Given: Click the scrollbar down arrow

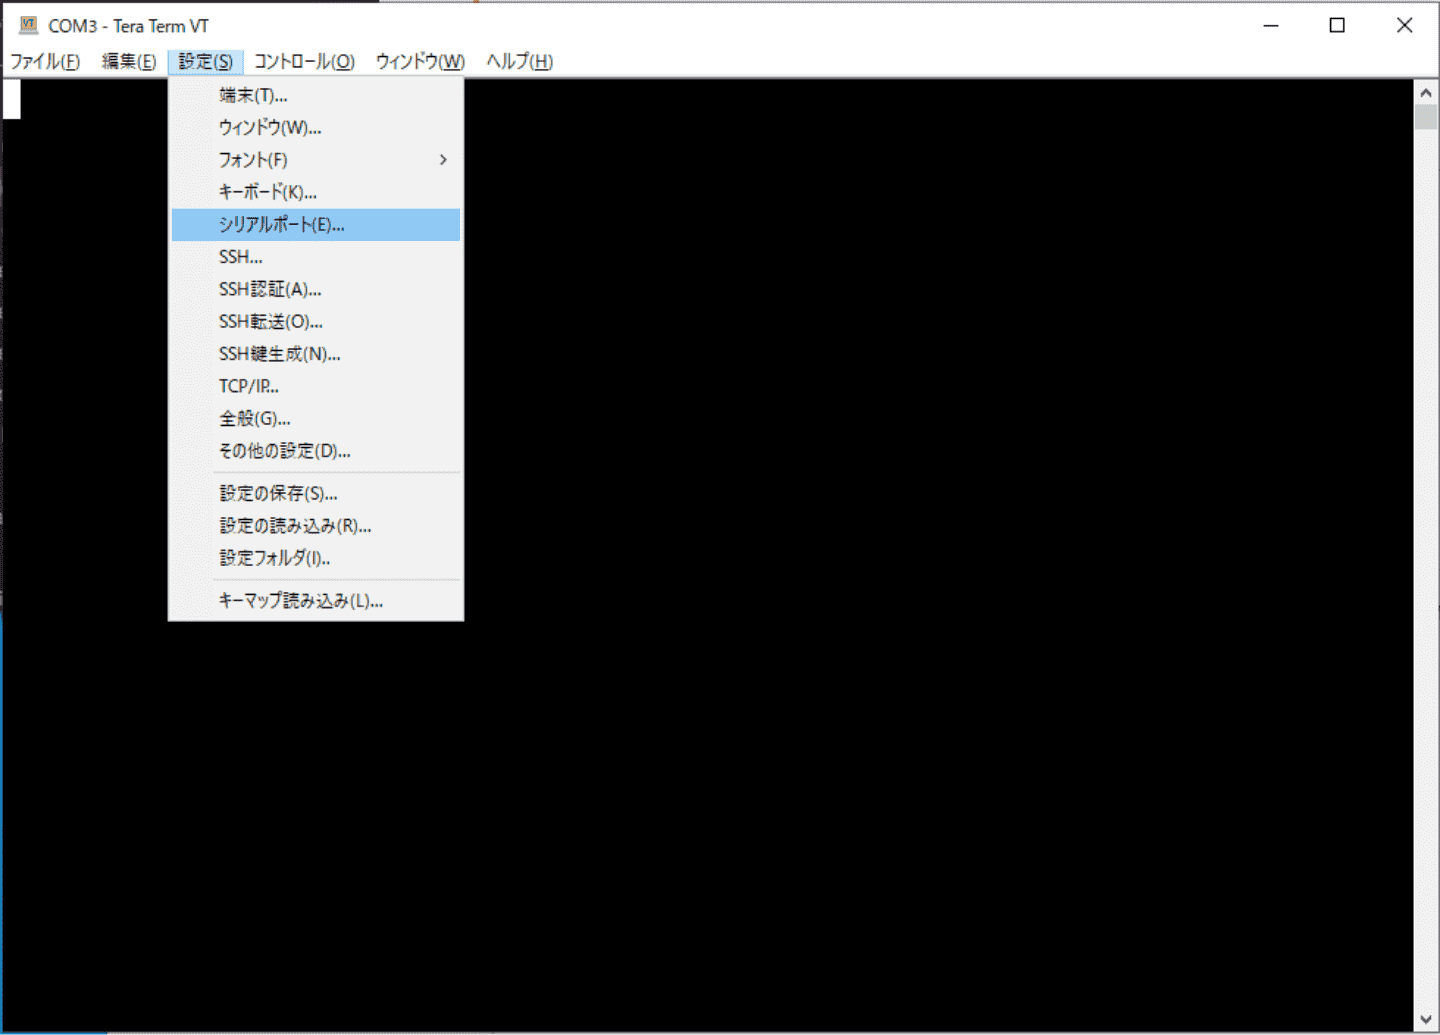Looking at the screenshot, I should point(1426,1020).
